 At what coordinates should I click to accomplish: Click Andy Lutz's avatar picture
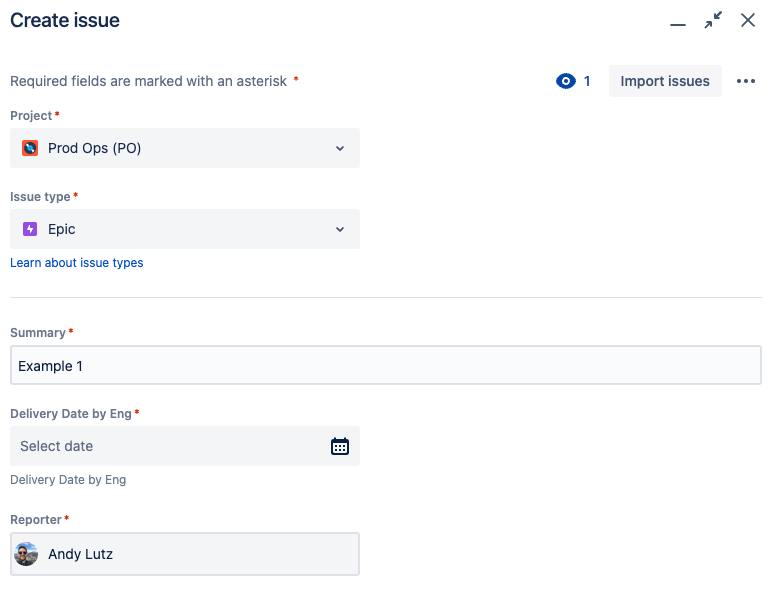(27, 554)
